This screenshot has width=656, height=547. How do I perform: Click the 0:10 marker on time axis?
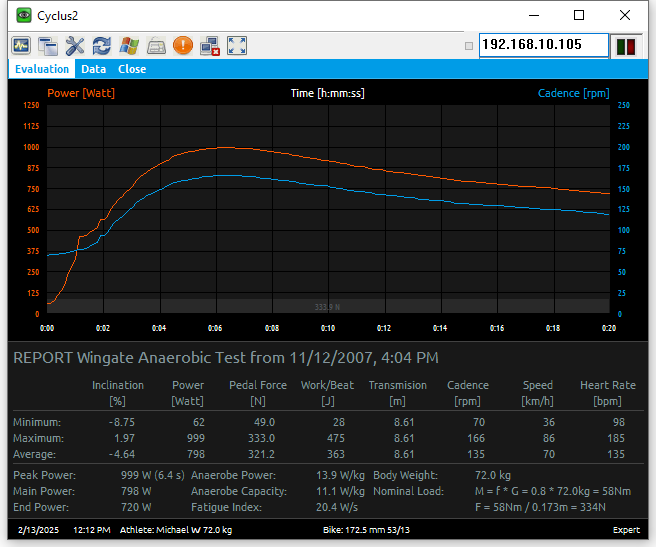coord(328,327)
